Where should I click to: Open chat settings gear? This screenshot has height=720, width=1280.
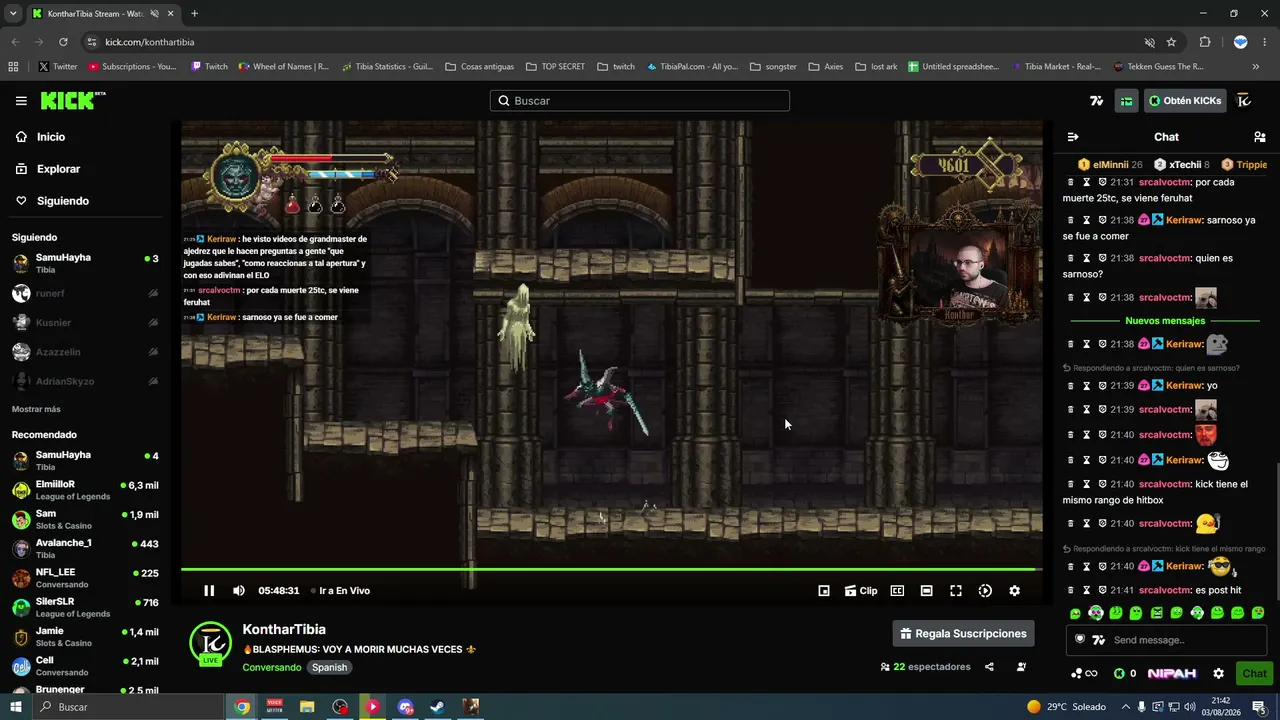pos(1218,674)
